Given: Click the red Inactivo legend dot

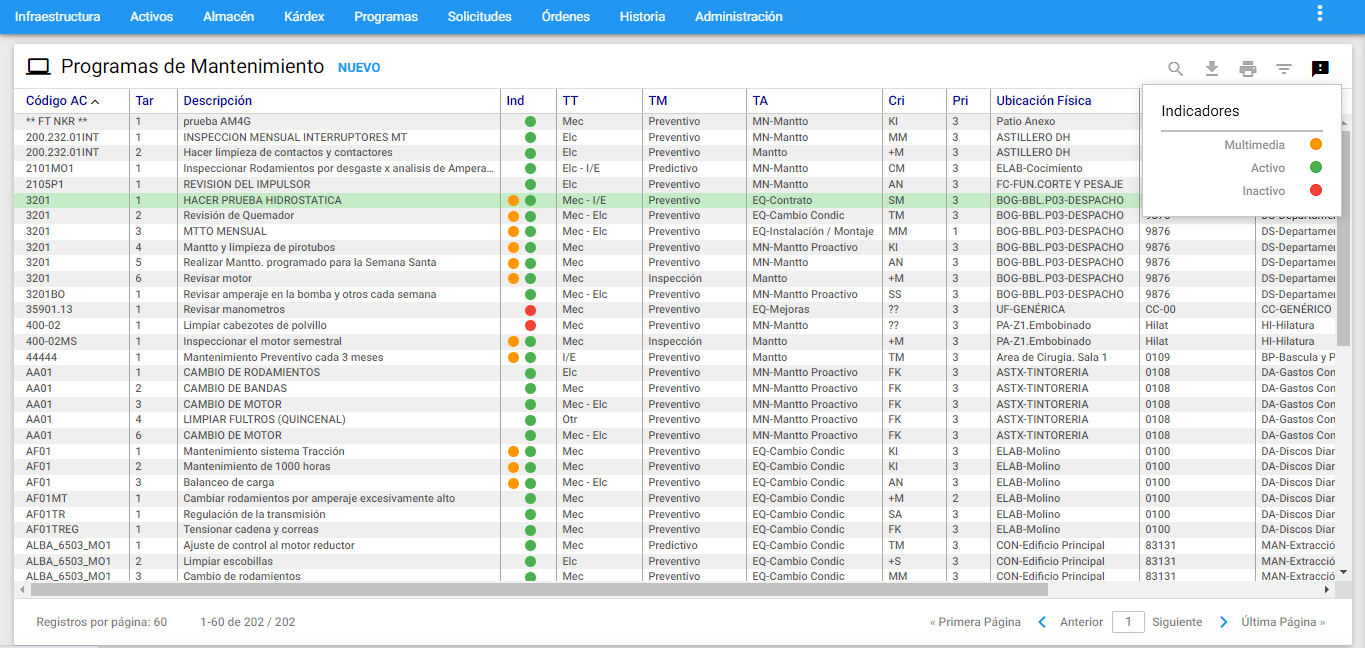Looking at the screenshot, I should pyautogui.click(x=1316, y=191).
